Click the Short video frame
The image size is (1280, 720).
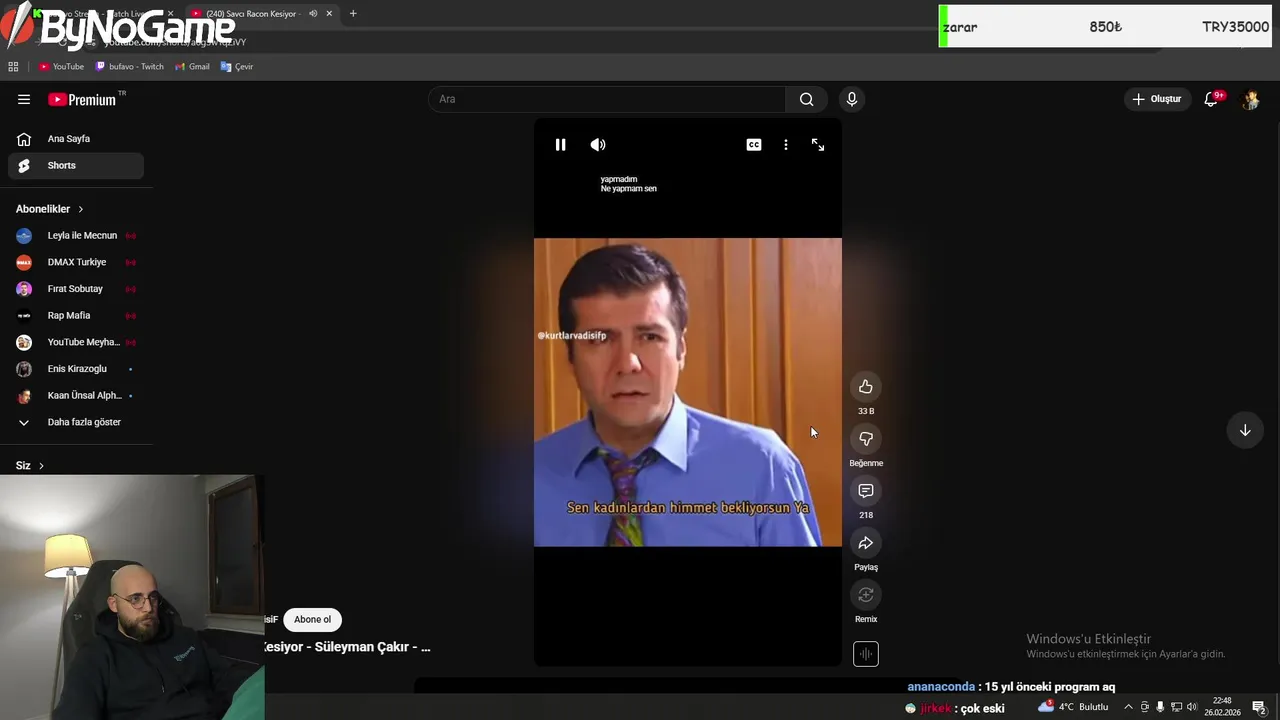tap(688, 392)
